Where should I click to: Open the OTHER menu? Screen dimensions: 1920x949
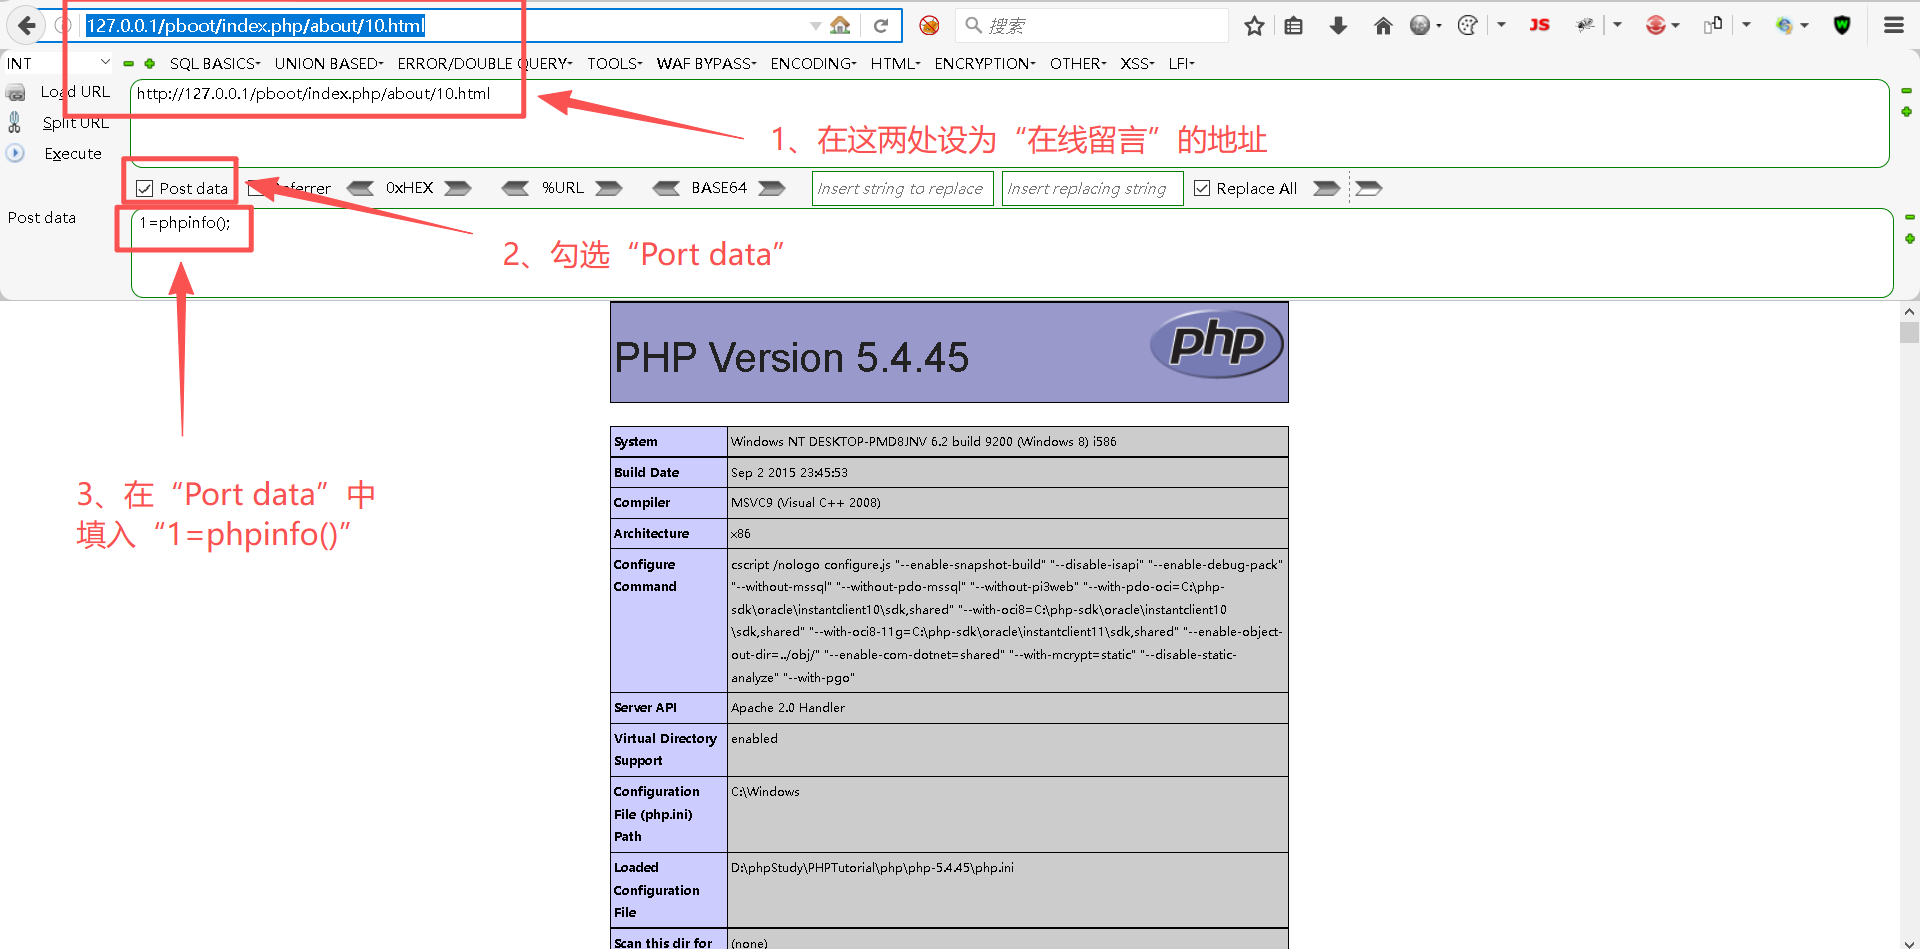[1078, 64]
